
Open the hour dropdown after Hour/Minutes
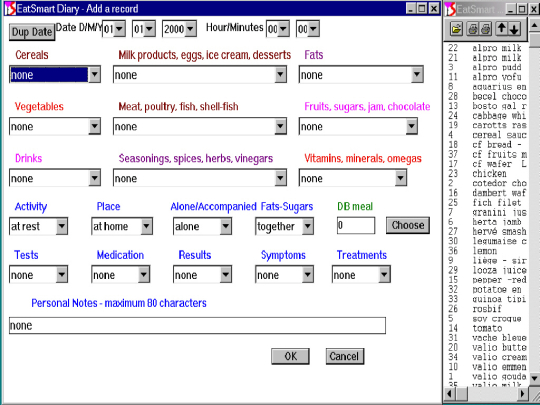click(283, 29)
